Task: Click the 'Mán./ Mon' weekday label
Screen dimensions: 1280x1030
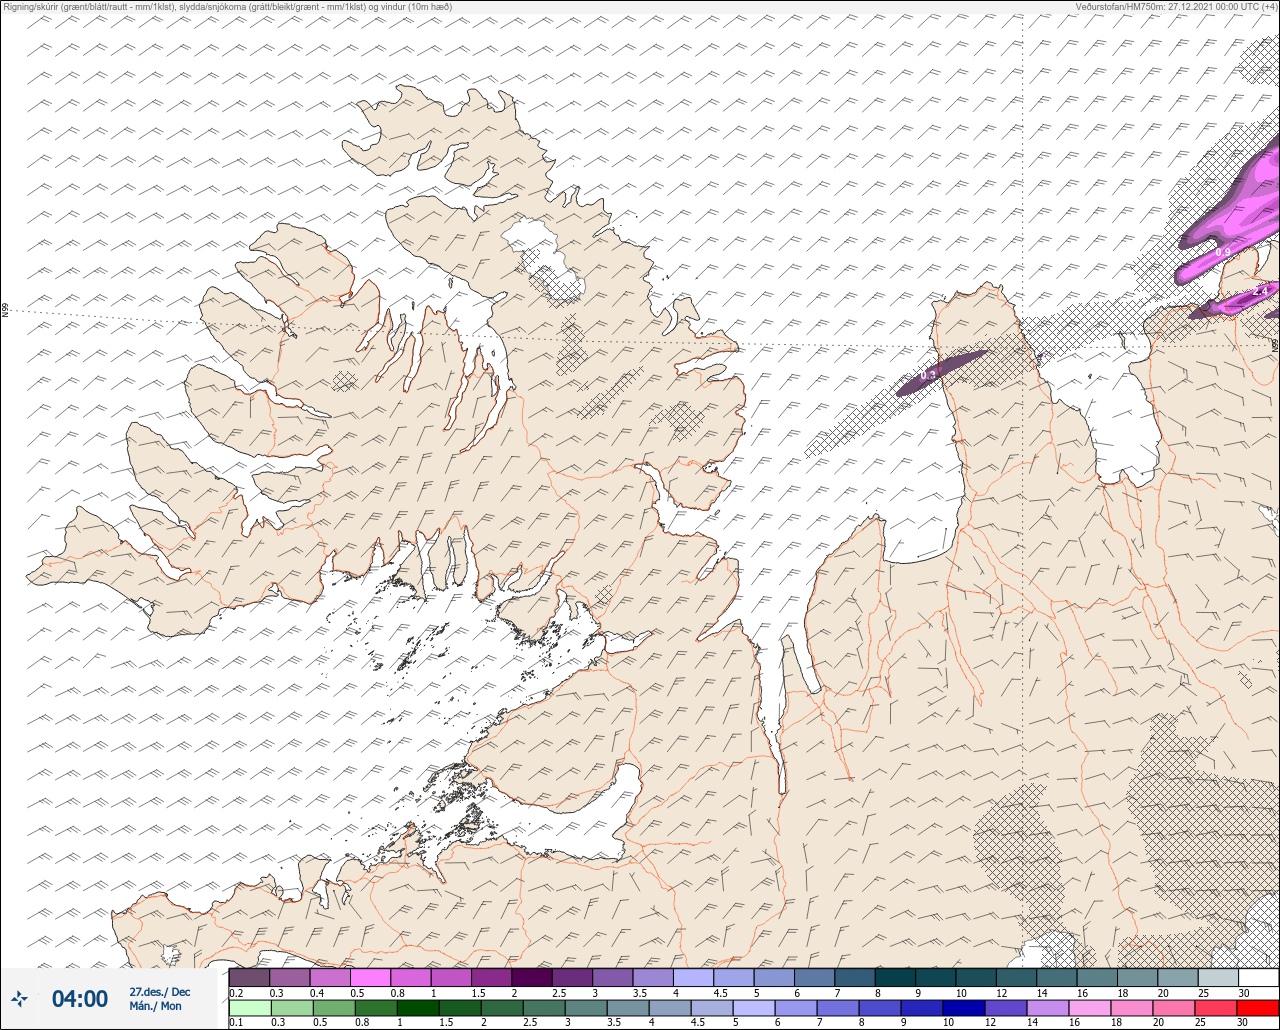Action: (156, 1006)
